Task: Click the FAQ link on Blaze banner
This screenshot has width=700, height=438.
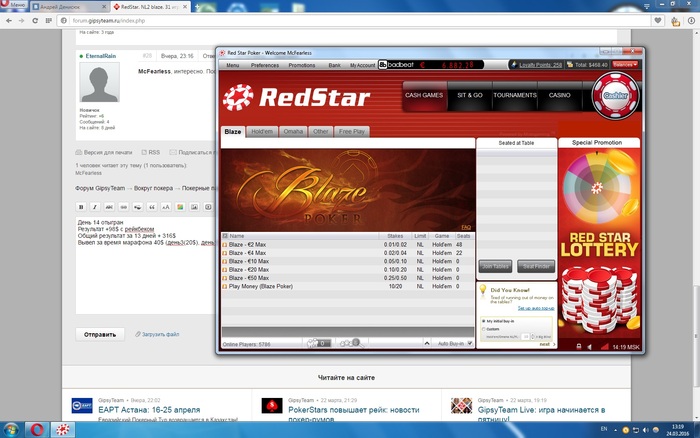Action: [x=466, y=227]
